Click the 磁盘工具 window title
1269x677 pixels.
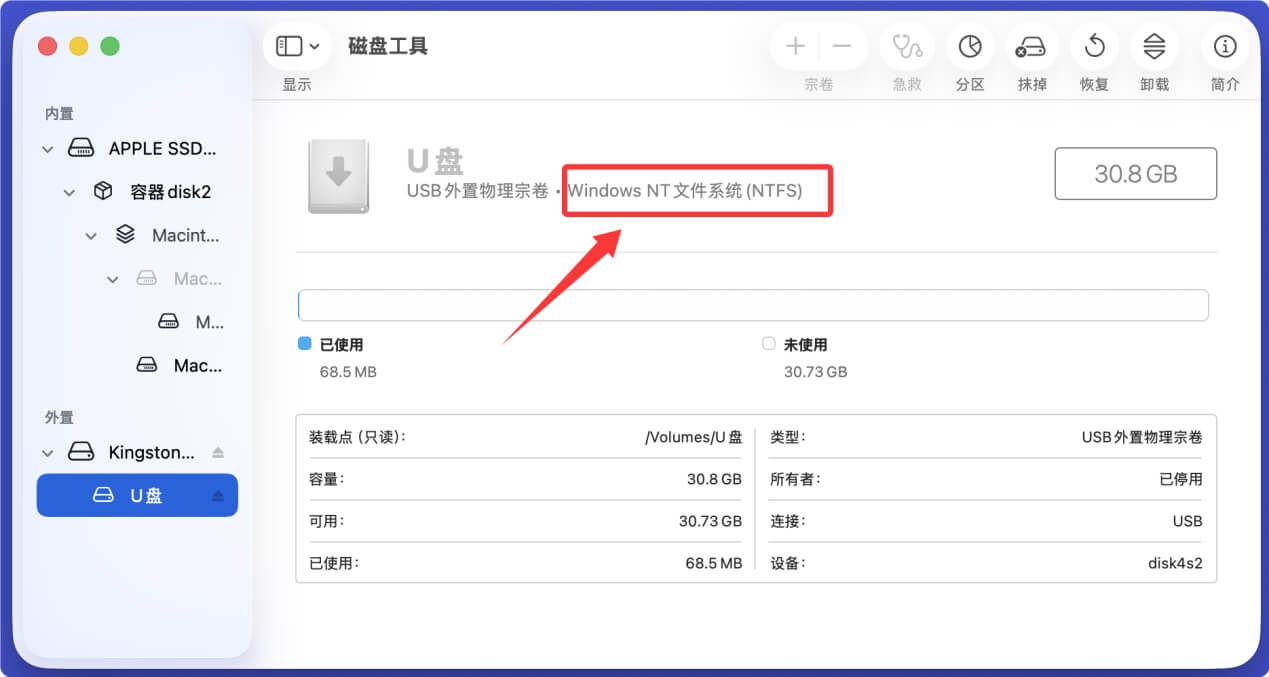[x=388, y=46]
